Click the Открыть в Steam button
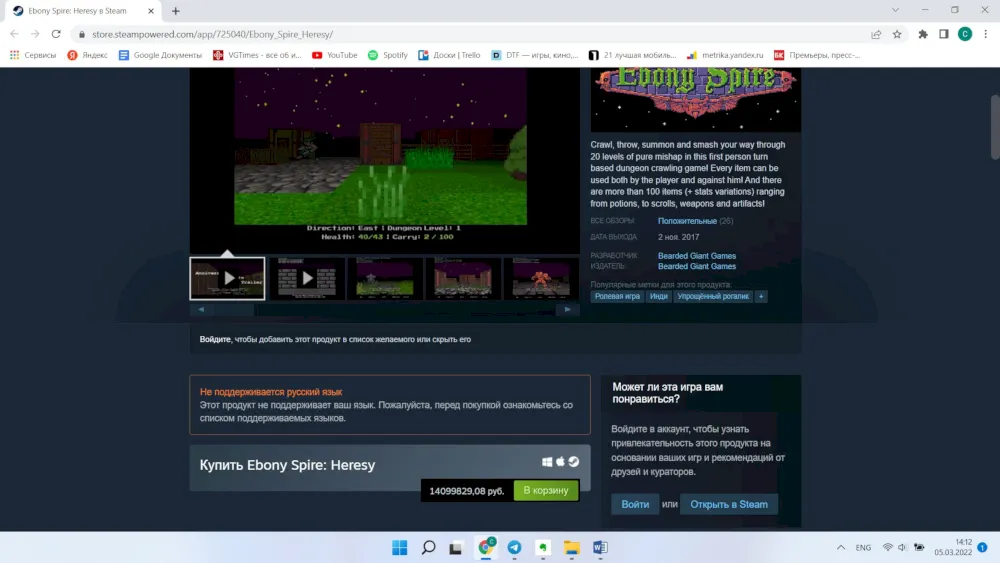The height and width of the screenshot is (563, 1000). [x=729, y=504]
